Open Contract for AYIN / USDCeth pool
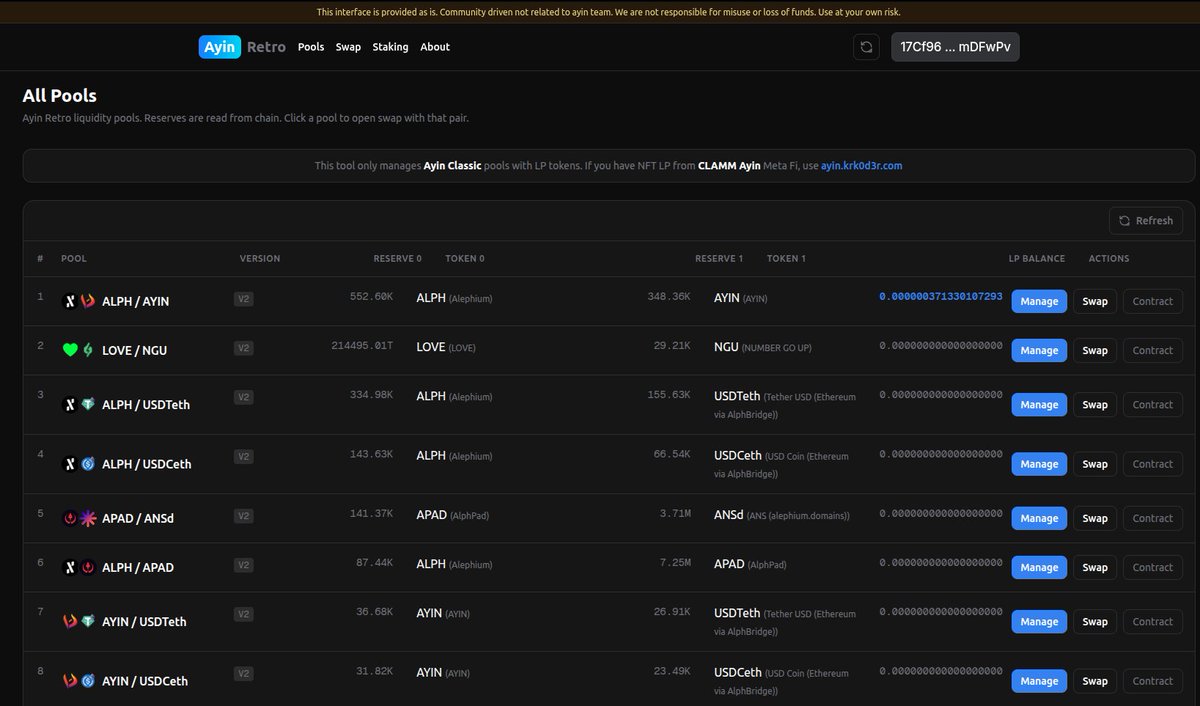This screenshot has width=1200, height=706. click(x=1152, y=681)
